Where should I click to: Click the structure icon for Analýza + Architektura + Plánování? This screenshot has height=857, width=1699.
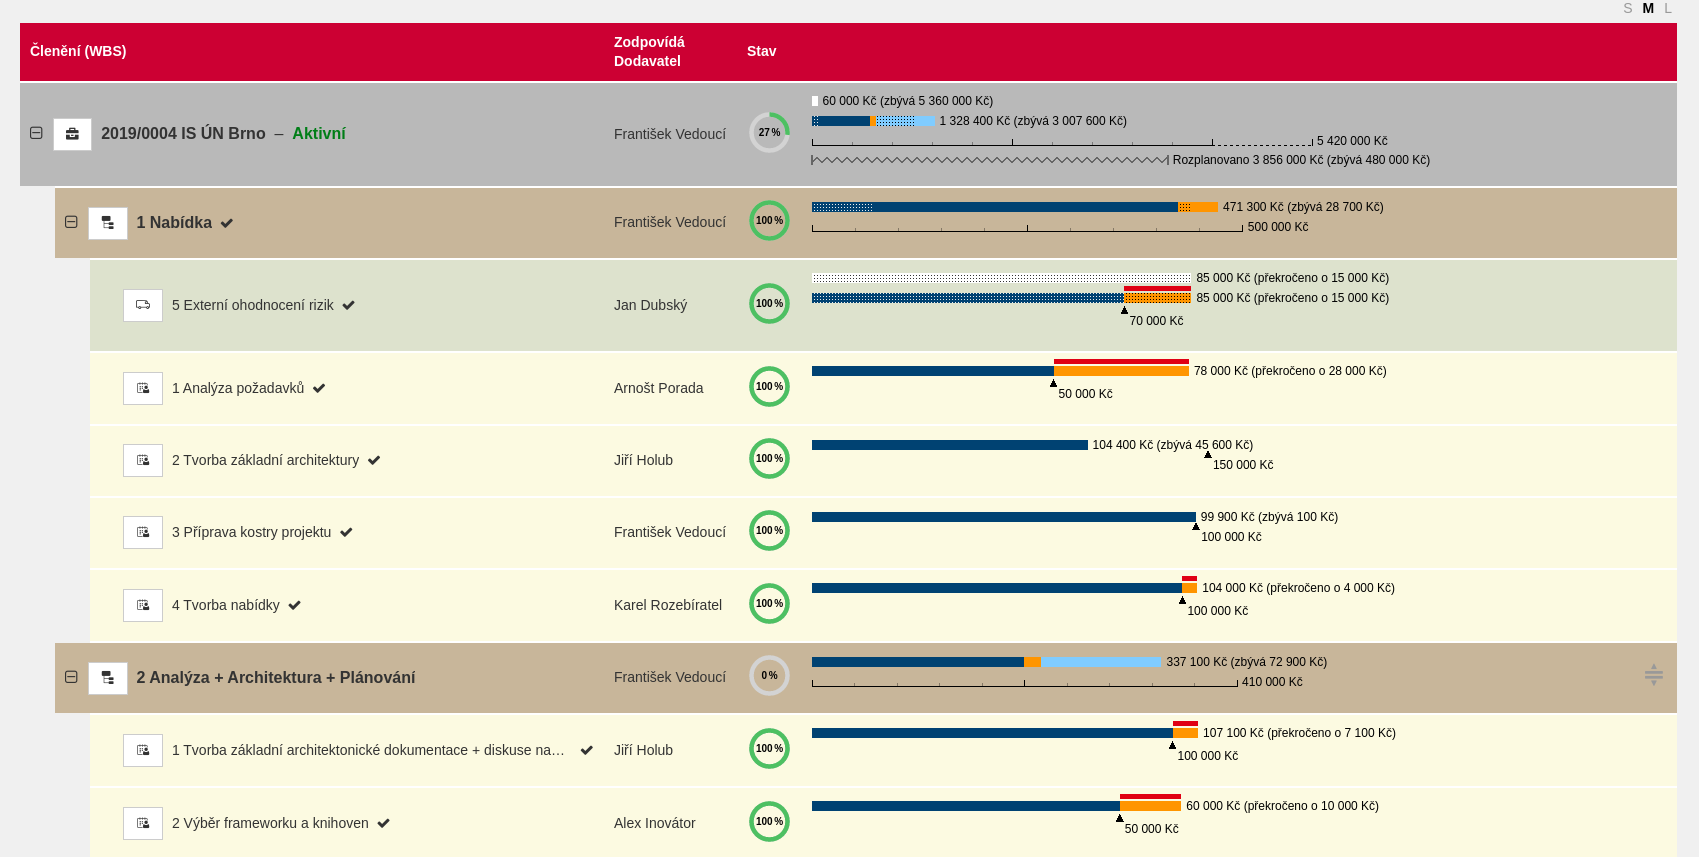click(108, 678)
